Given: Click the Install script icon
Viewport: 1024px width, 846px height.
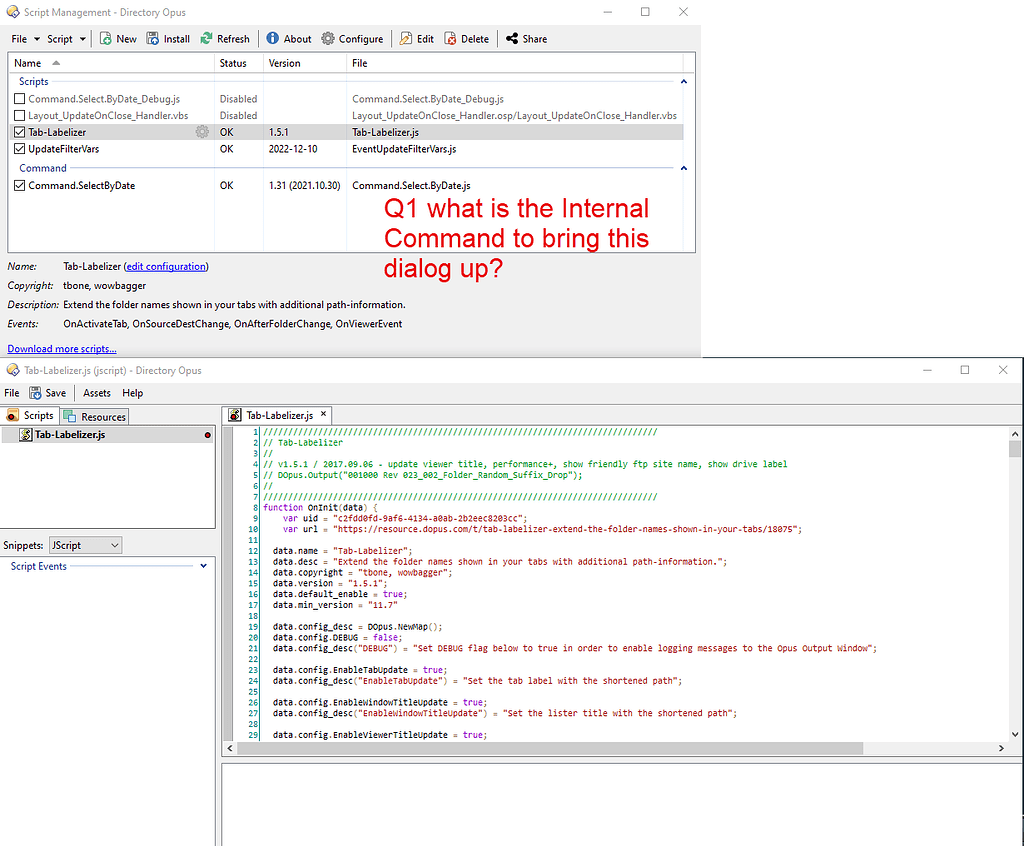Looking at the screenshot, I should click(x=152, y=39).
